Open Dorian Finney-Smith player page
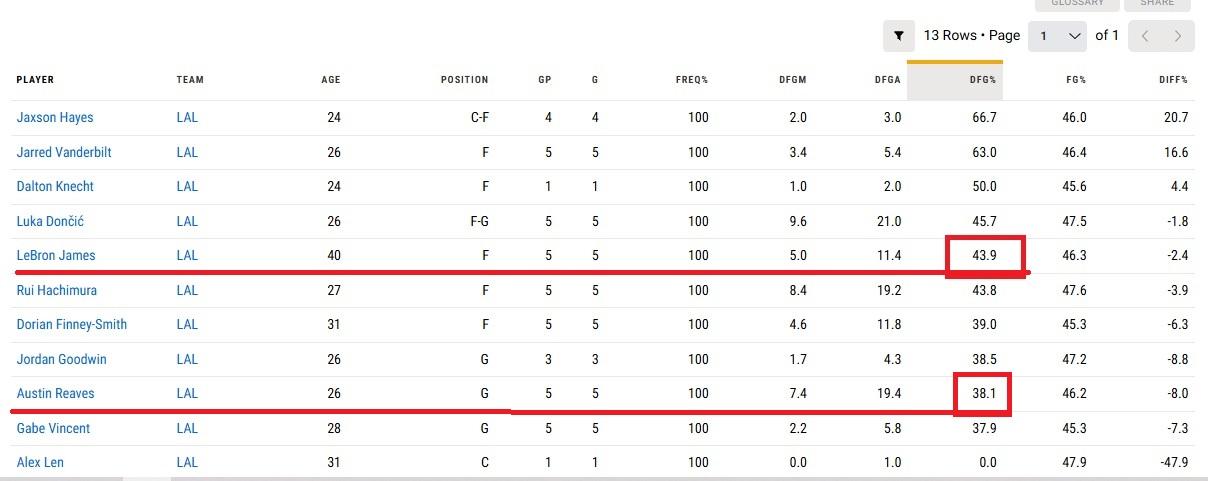Image resolution: width=1208 pixels, height=481 pixels. 72,324
